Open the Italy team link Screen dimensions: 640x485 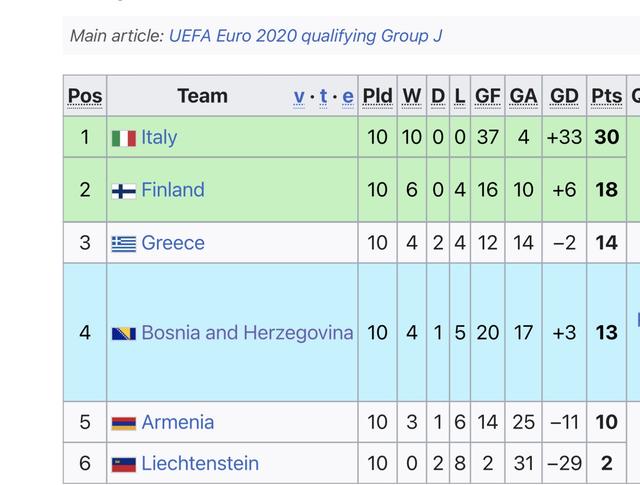coord(159,137)
